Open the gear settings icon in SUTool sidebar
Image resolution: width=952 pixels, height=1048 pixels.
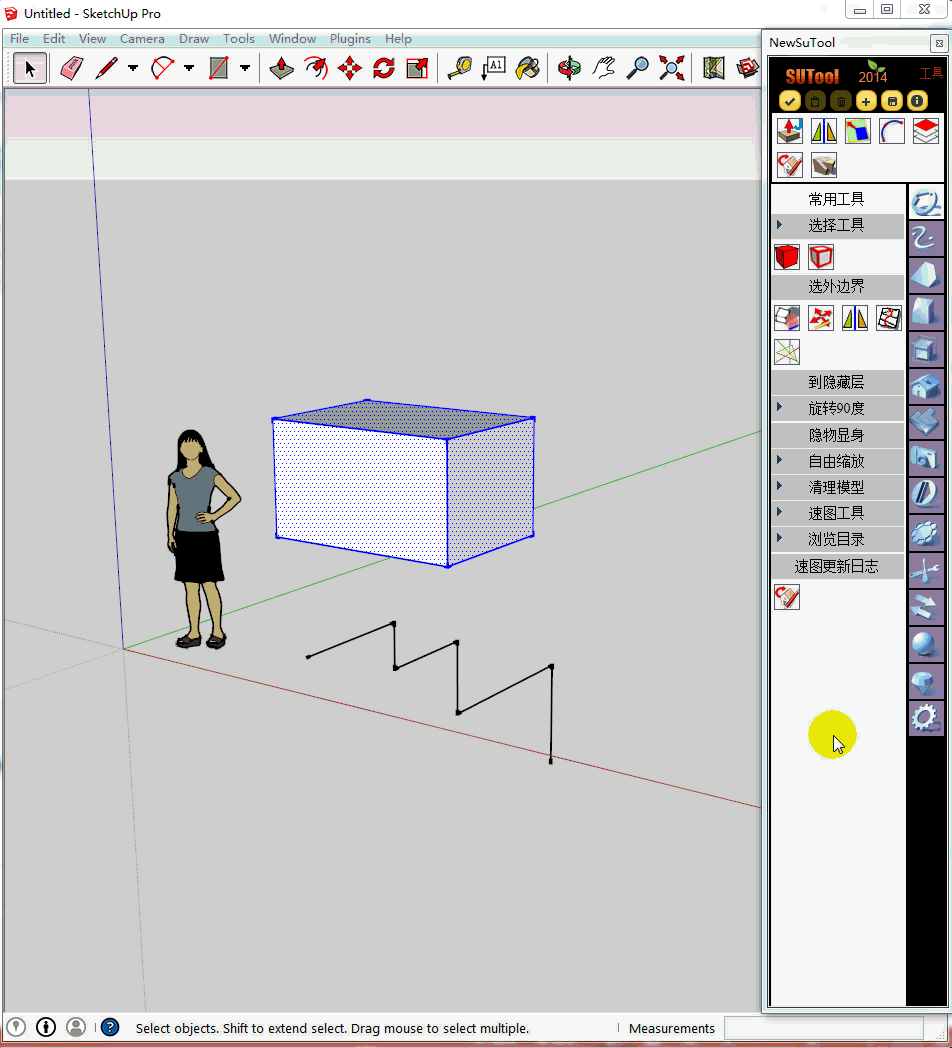926,718
